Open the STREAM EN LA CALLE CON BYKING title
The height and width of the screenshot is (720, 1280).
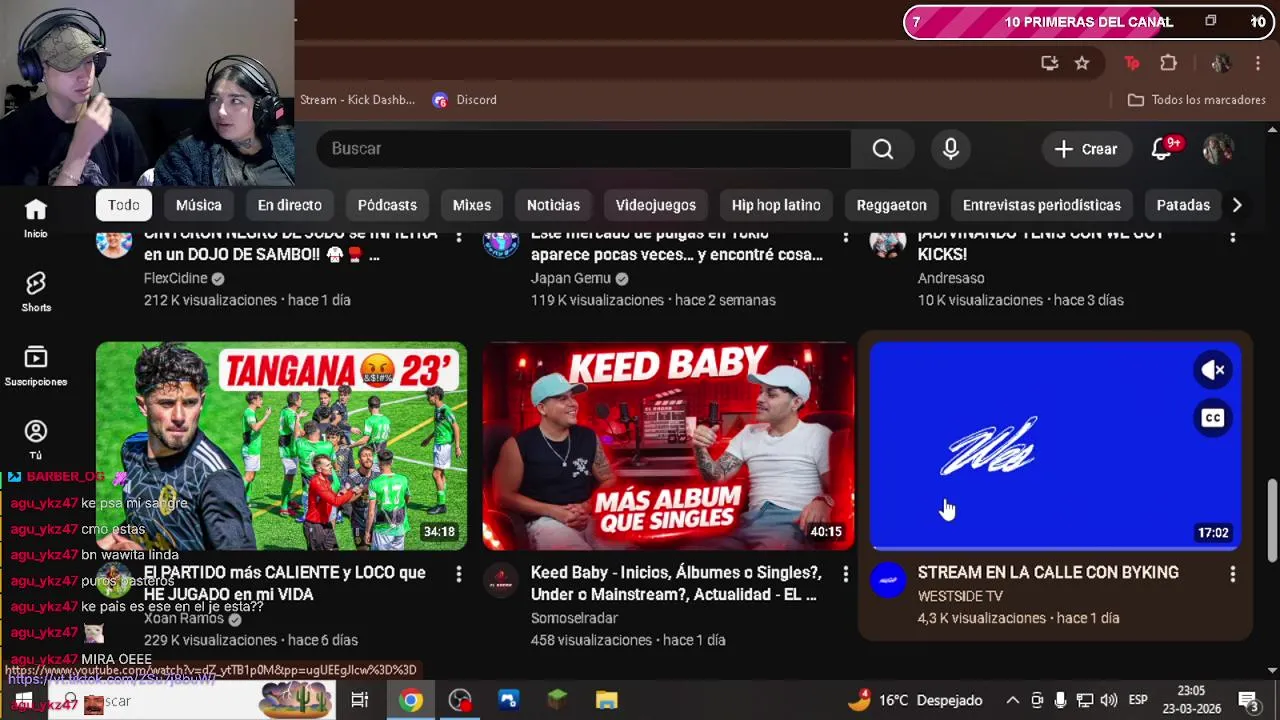click(1048, 573)
